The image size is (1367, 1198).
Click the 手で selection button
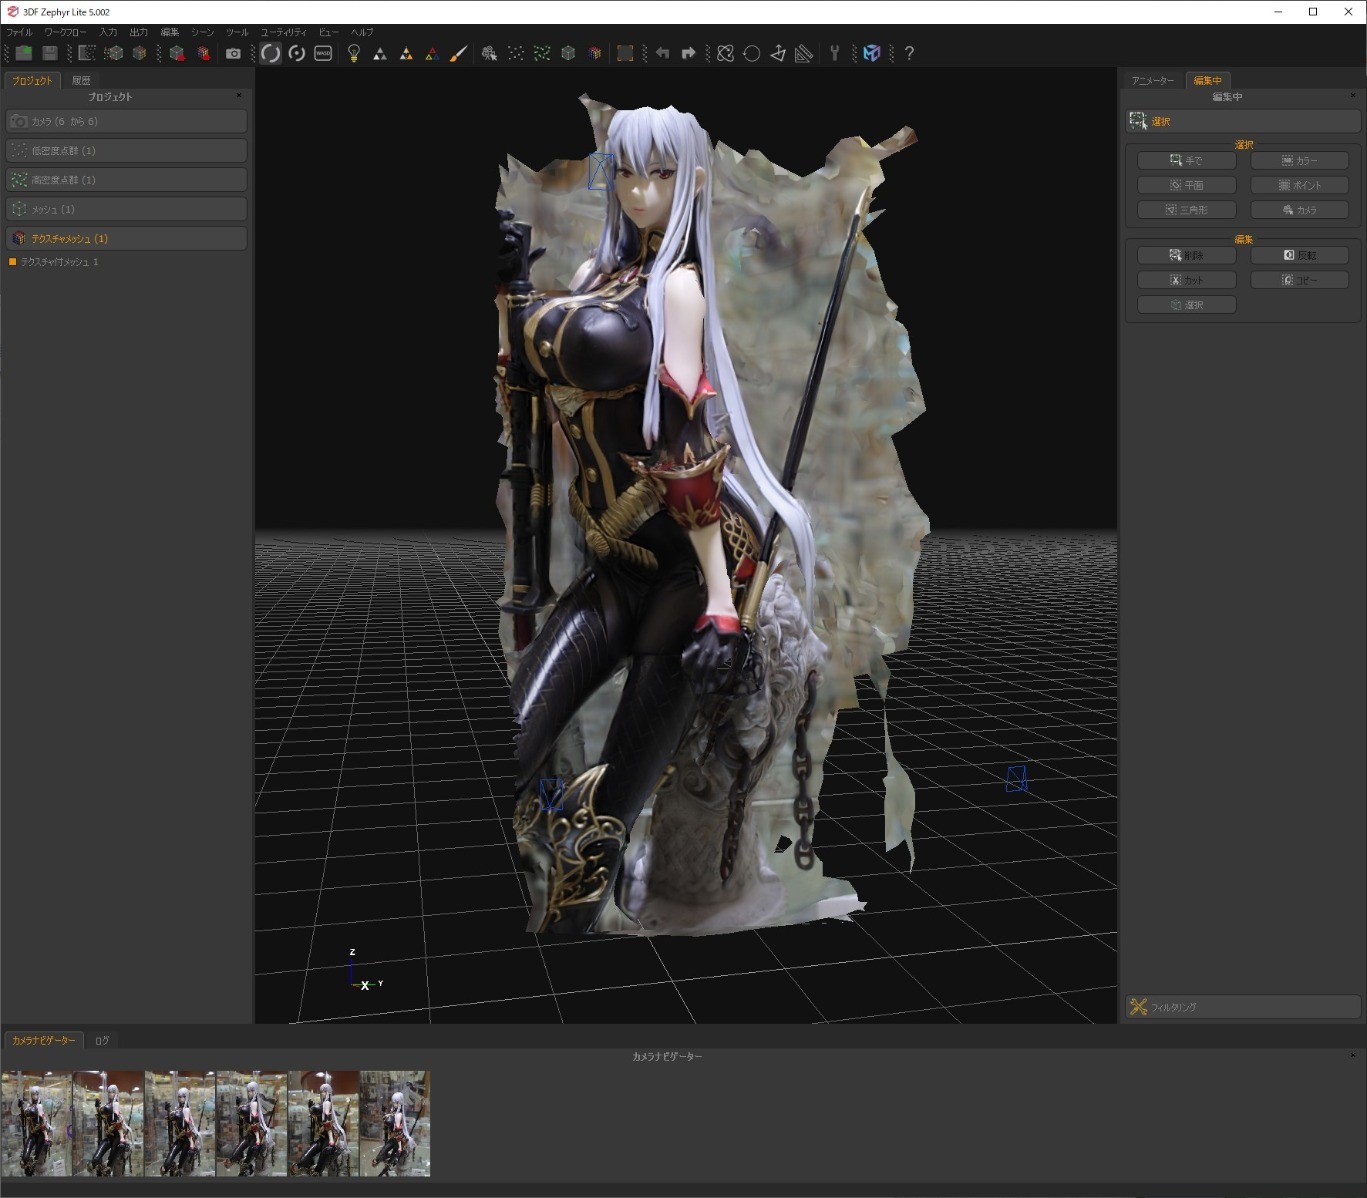[1186, 160]
